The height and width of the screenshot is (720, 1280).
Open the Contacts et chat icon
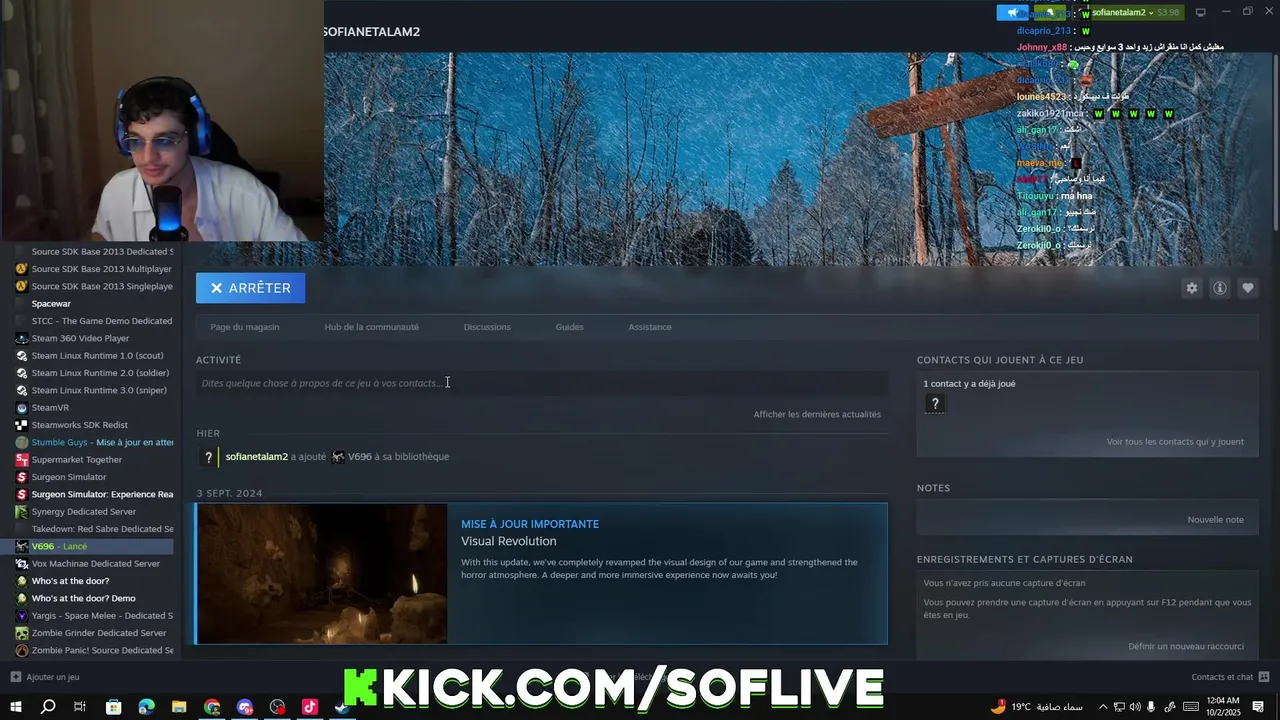click(1265, 677)
